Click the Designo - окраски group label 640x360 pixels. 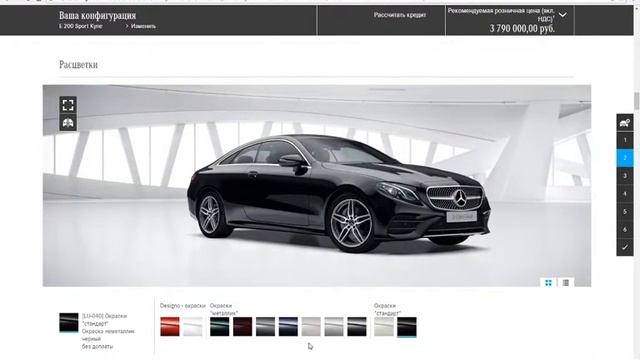tap(183, 305)
